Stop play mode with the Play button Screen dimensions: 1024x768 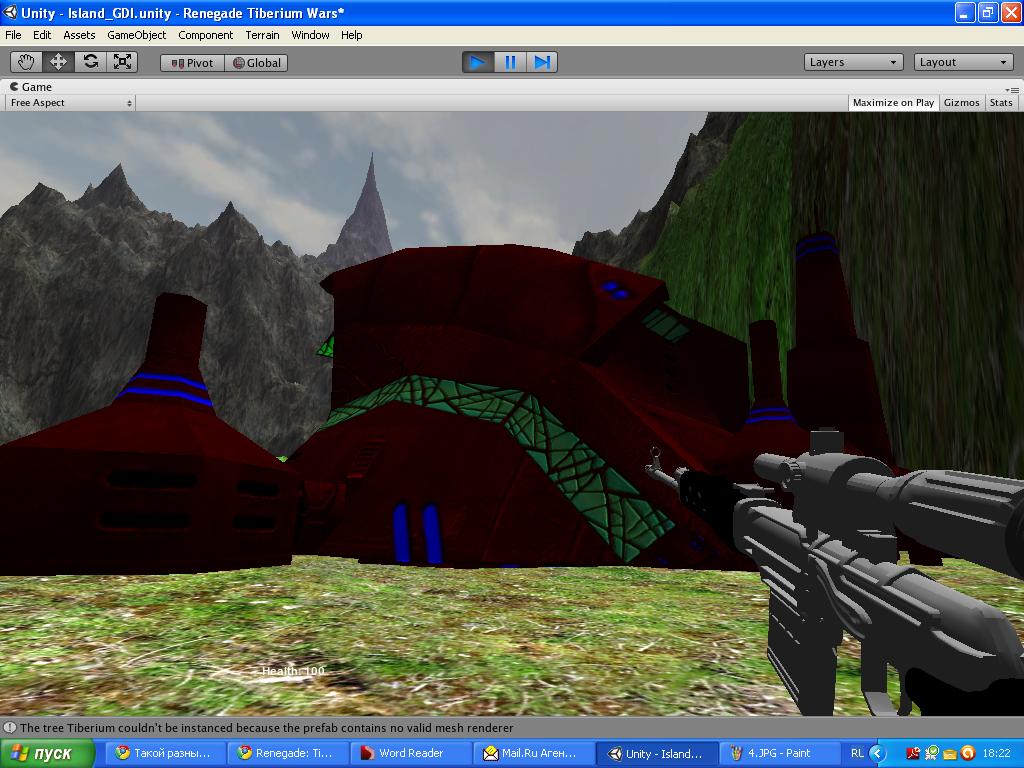(478, 62)
